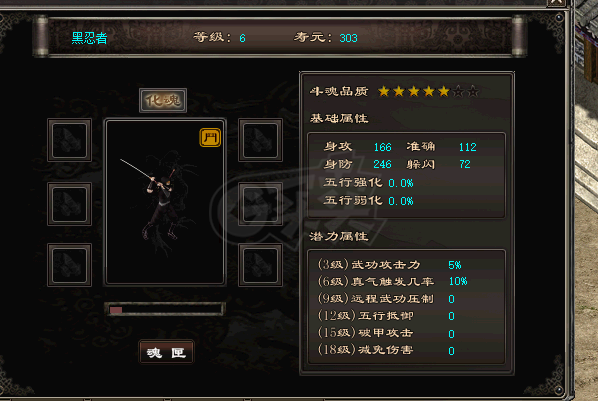Select the top-right empty equipment slot

260,140
